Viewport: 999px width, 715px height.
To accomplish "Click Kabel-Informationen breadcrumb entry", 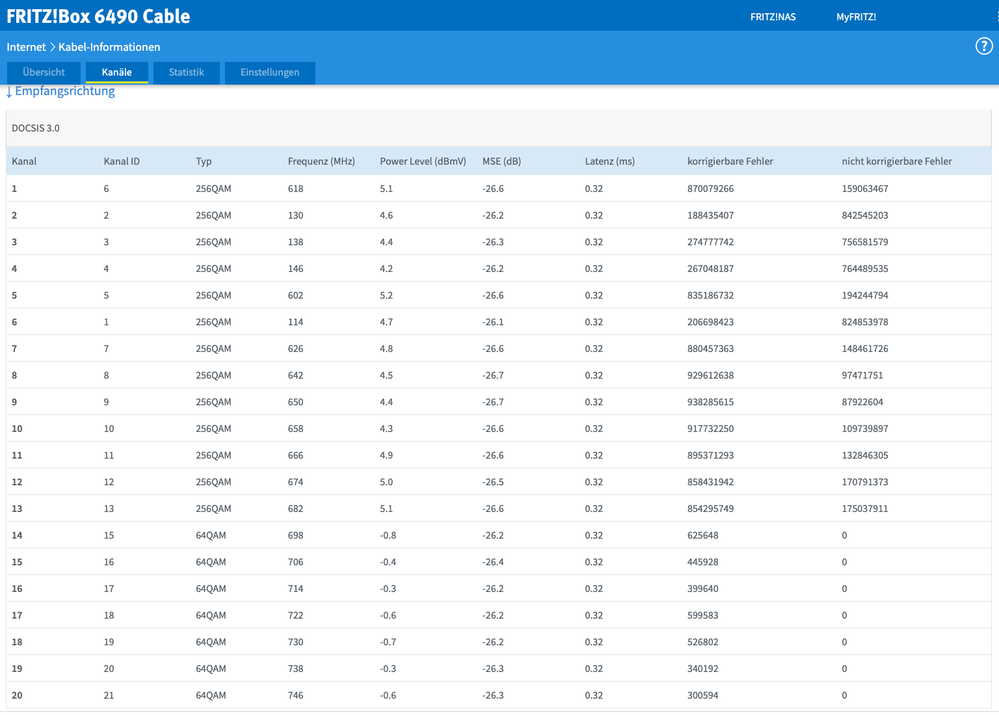I will point(109,47).
